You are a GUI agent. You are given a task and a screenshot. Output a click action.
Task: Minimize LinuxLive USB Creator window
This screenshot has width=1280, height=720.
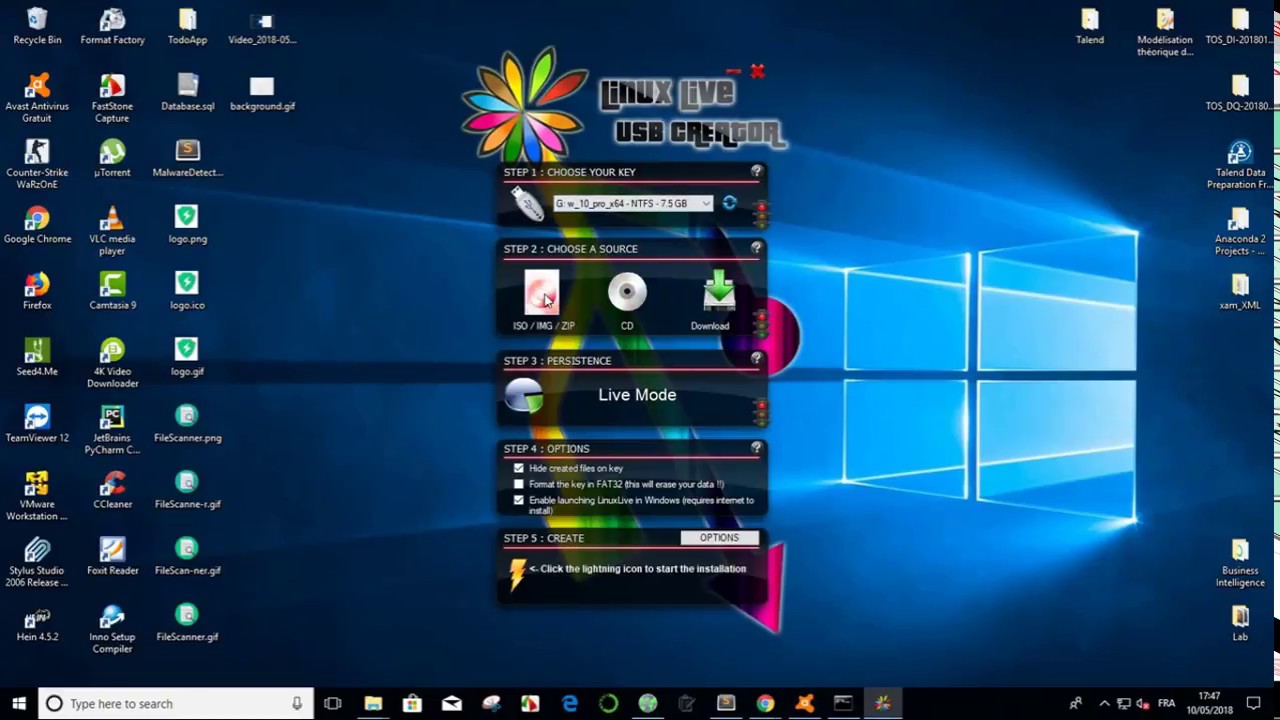click(734, 71)
